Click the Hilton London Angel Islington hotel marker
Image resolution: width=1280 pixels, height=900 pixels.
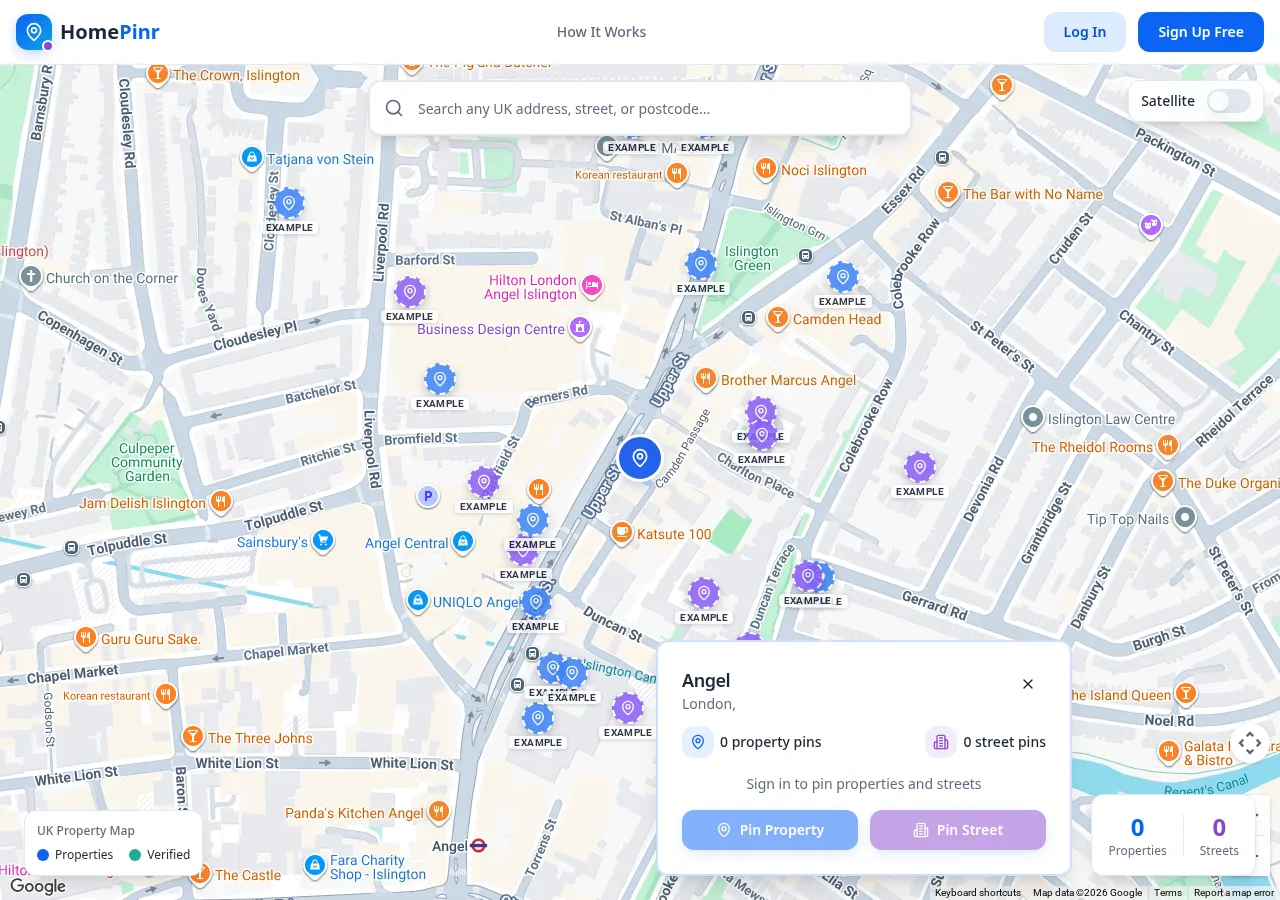592,285
